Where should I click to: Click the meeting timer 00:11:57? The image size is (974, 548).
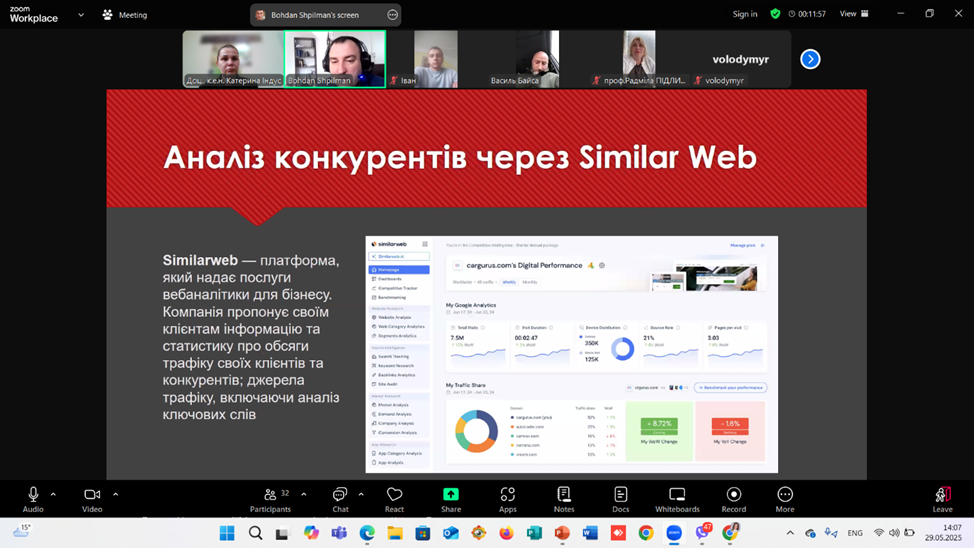tap(807, 14)
